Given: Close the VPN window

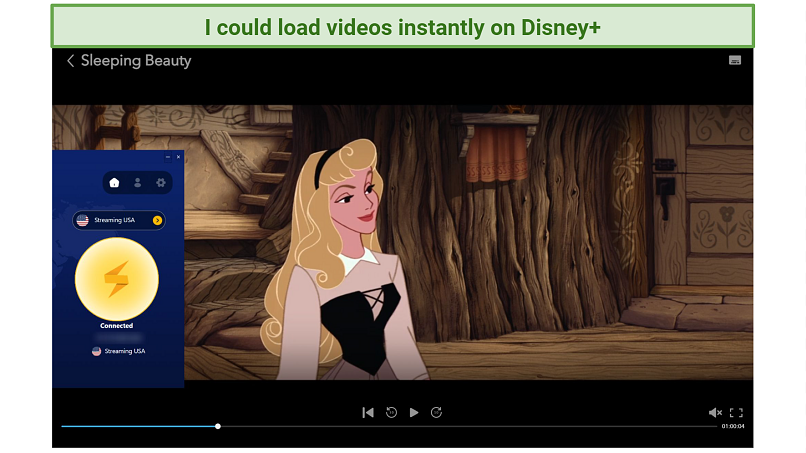Looking at the screenshot, I should click(178, 157).
